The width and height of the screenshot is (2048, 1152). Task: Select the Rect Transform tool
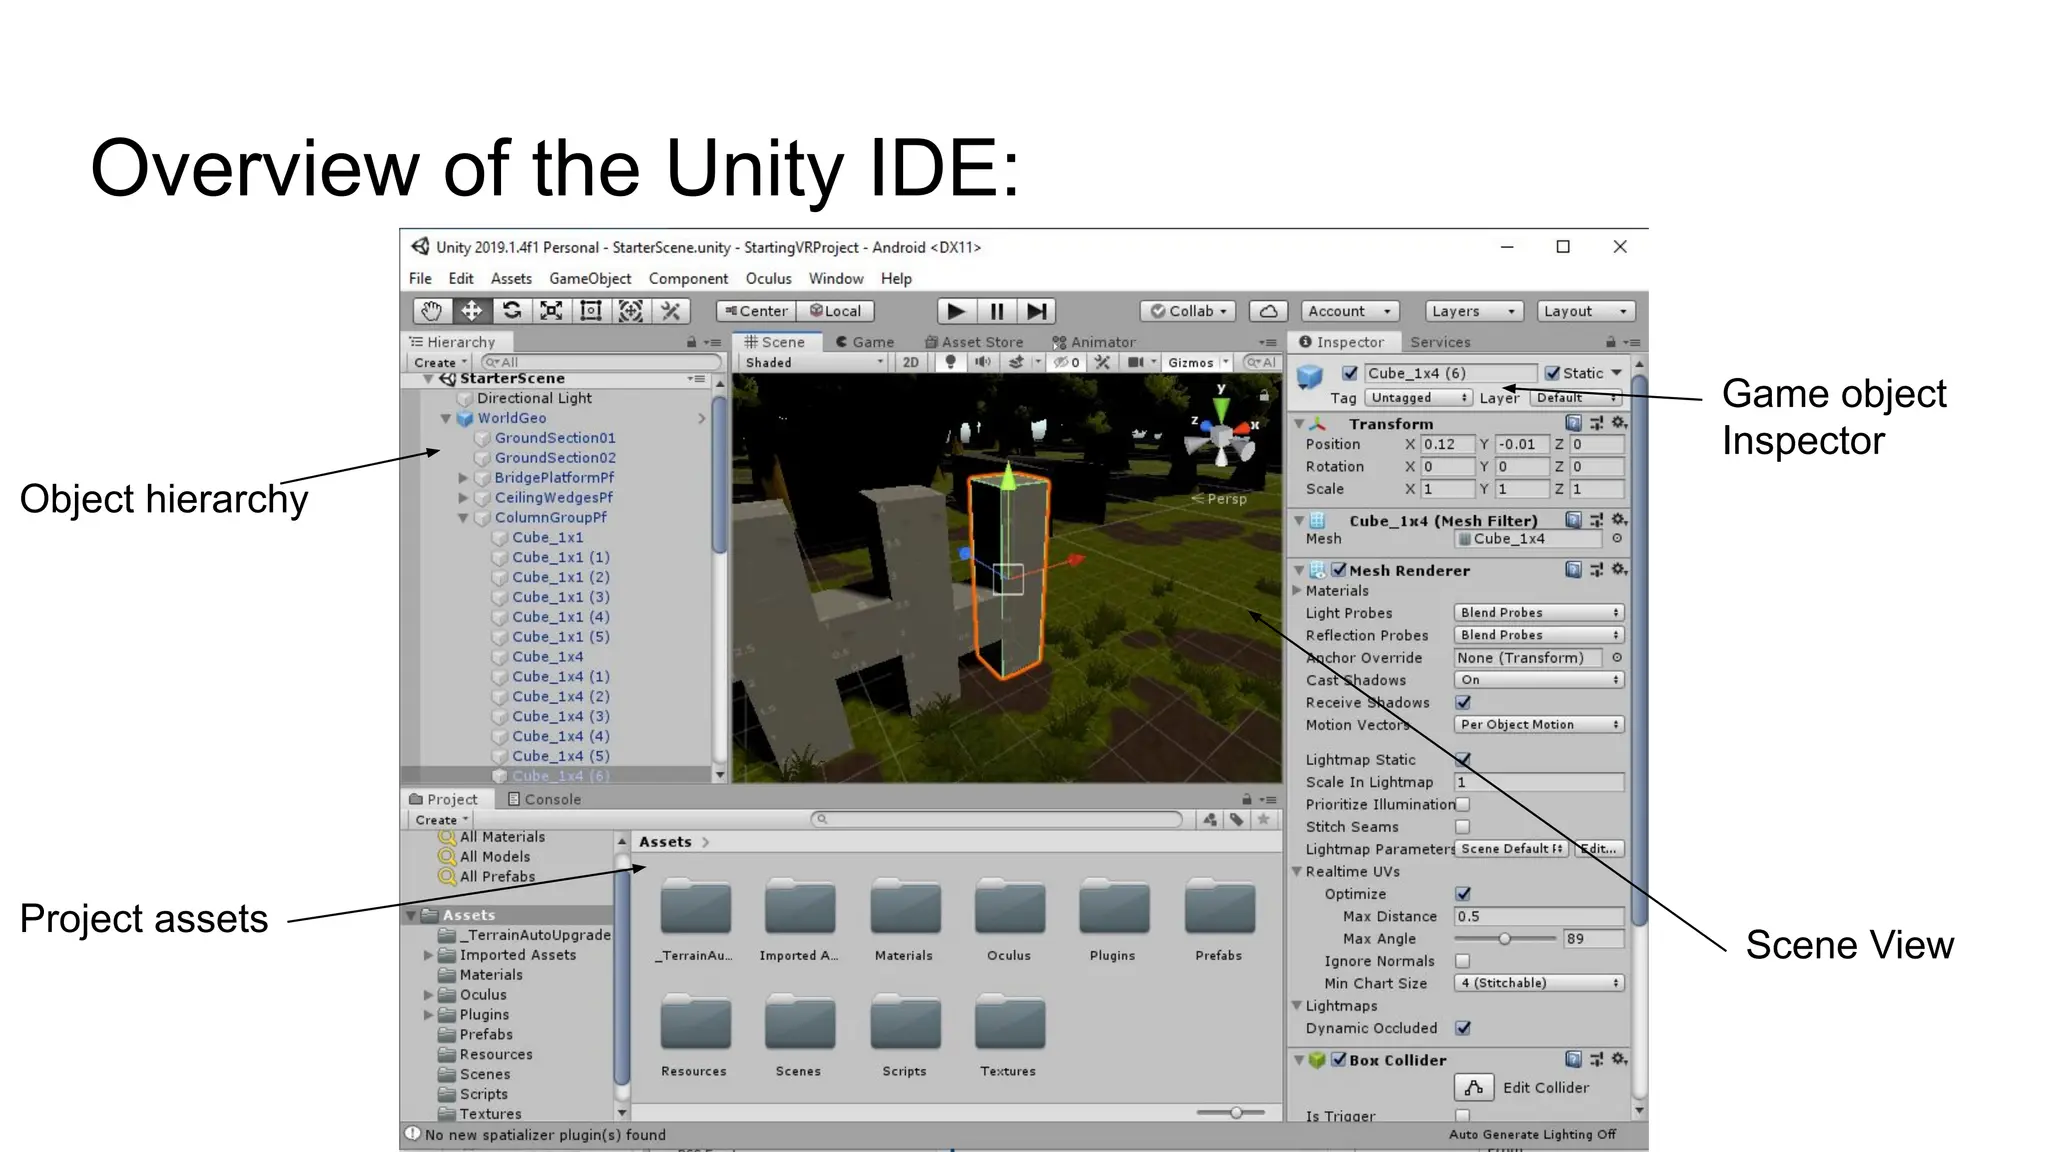[x=591, y=311]
